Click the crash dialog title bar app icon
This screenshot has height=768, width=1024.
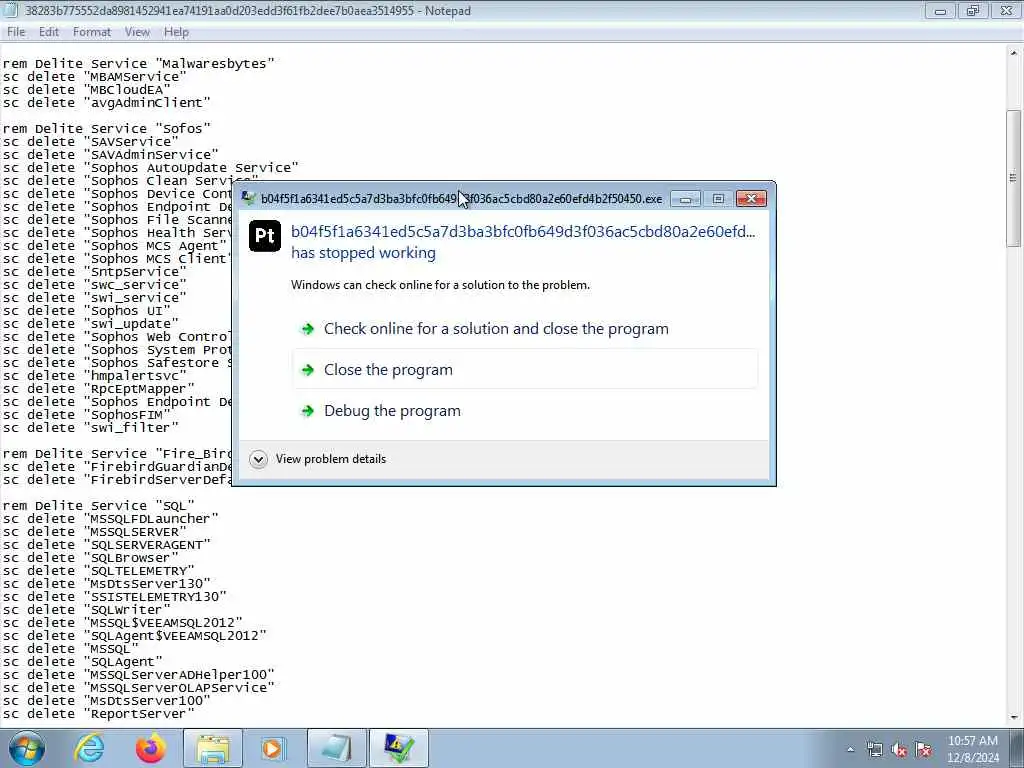coord(249,199)
